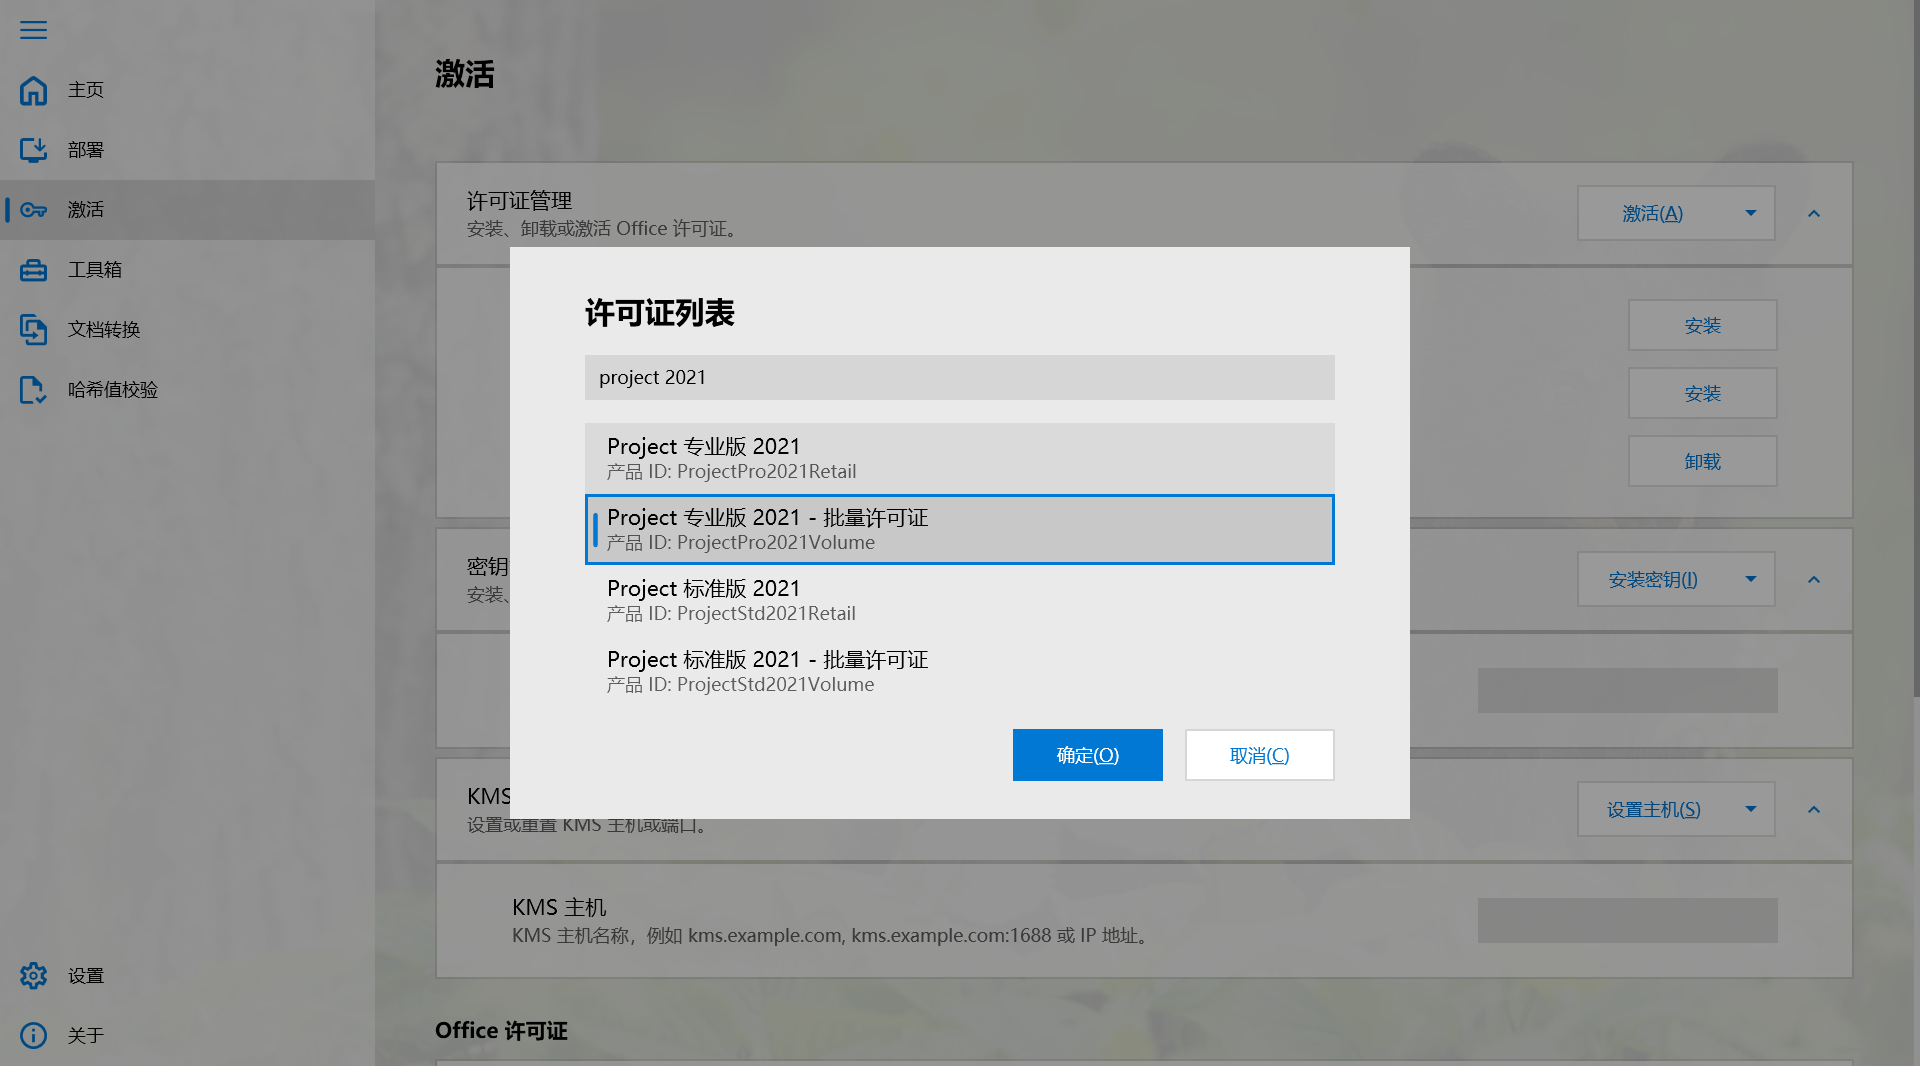Go to 主页 in sidebar

[187, 90]
